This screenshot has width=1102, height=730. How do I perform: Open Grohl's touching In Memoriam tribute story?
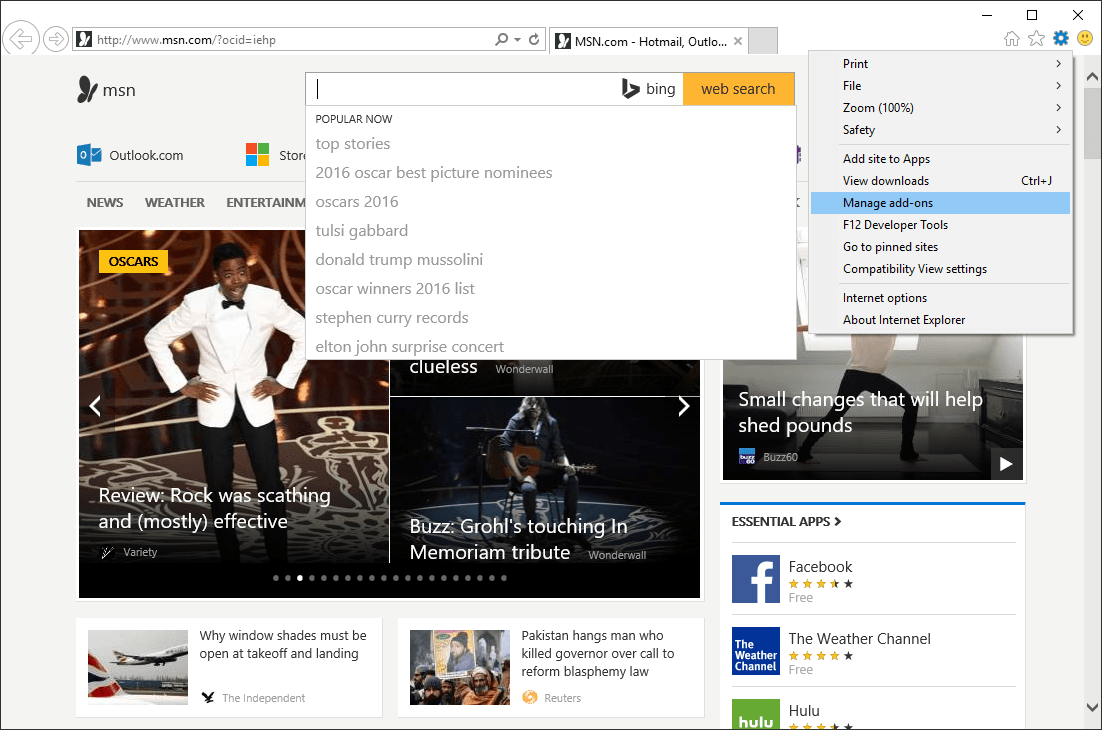519,539
